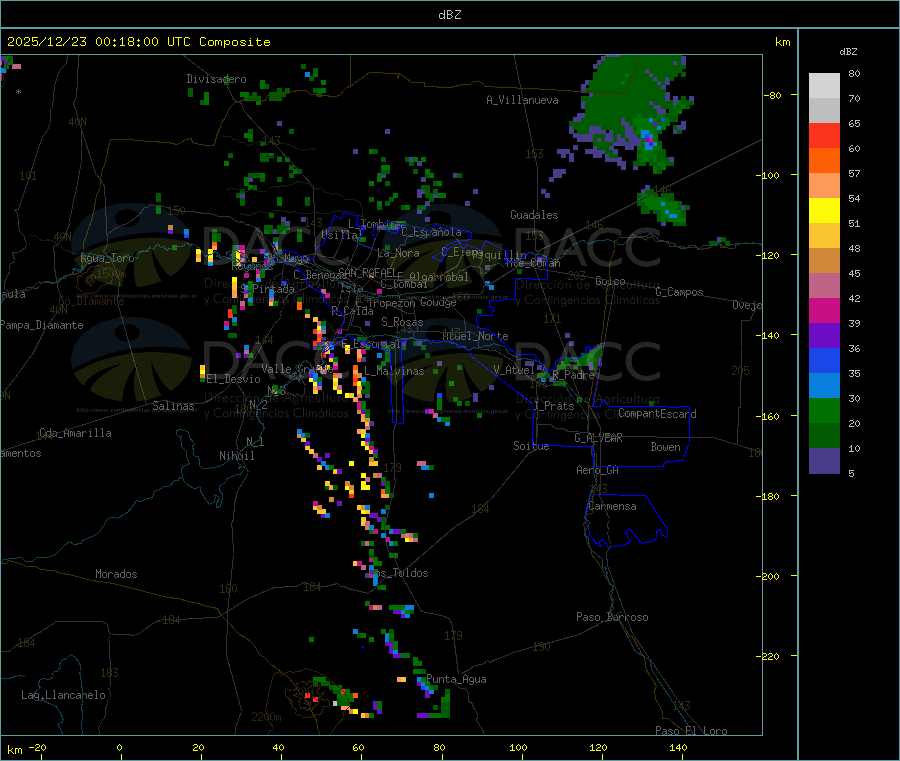Select the magenta 42 dBZ legend swatch

[x=824, y=310]
